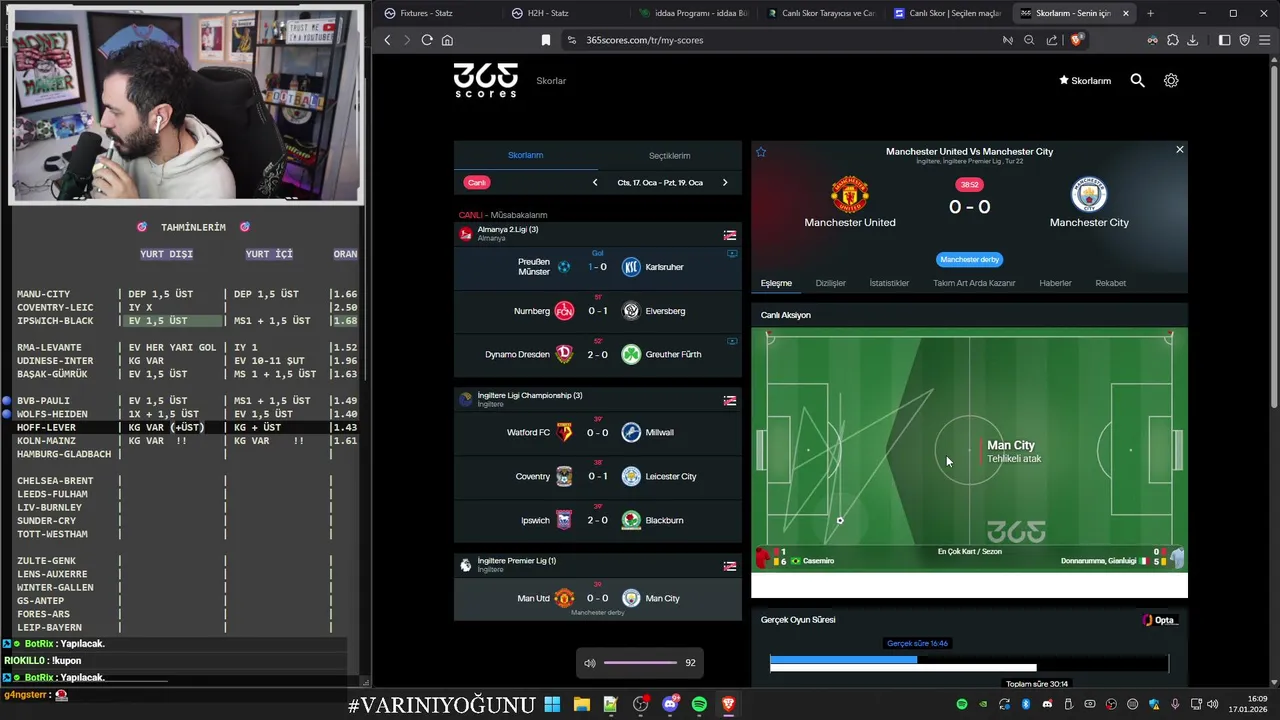This screenshot has height=720, width=1280.
Task: Switch to the Seçtiklerim tab
Action: click(x=670, y=155)
